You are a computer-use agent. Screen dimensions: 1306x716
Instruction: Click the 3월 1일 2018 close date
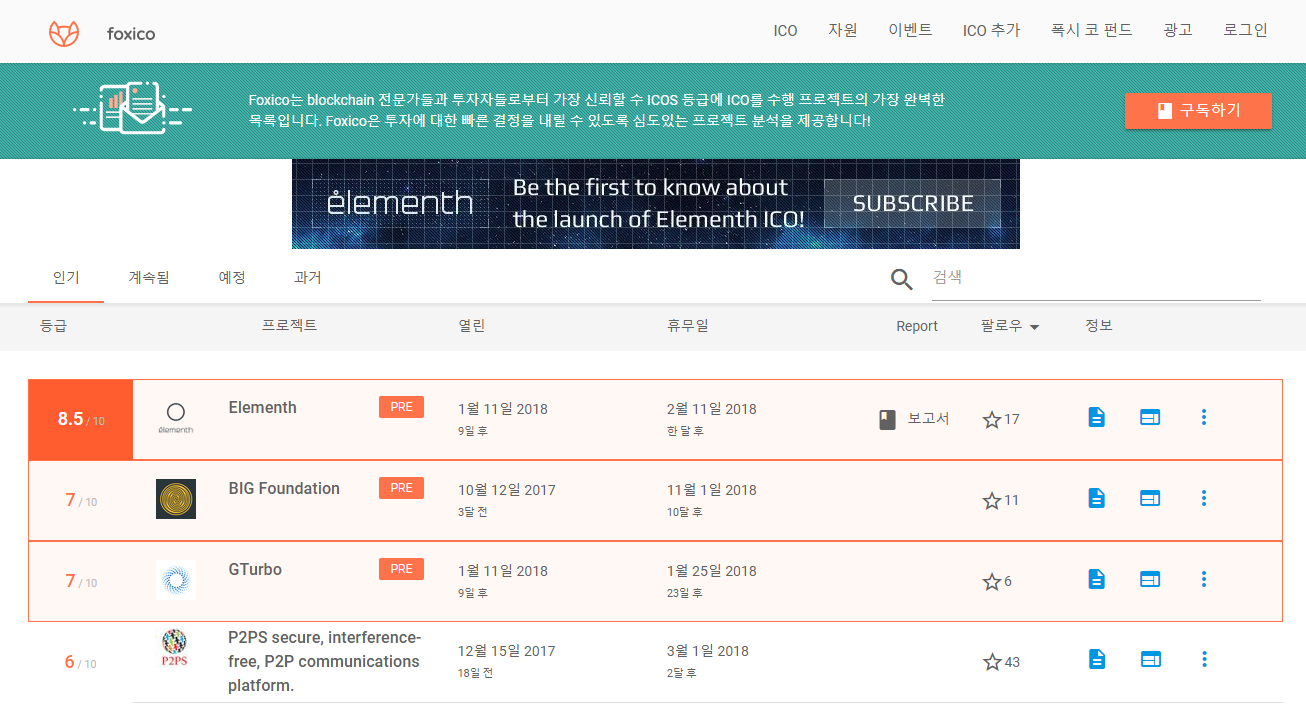pos(708,651)
